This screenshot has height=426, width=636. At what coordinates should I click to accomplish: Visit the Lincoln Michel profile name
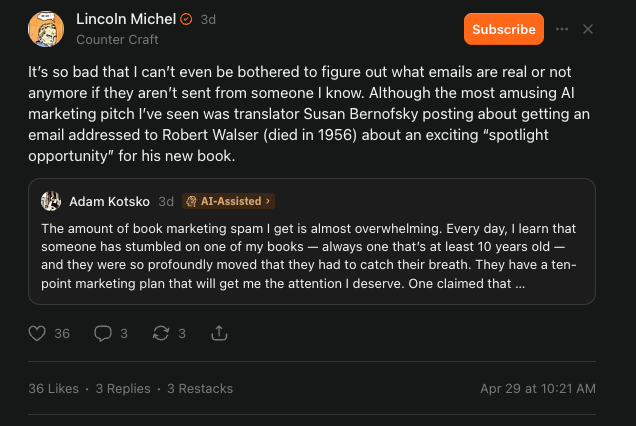pos(126,19)
